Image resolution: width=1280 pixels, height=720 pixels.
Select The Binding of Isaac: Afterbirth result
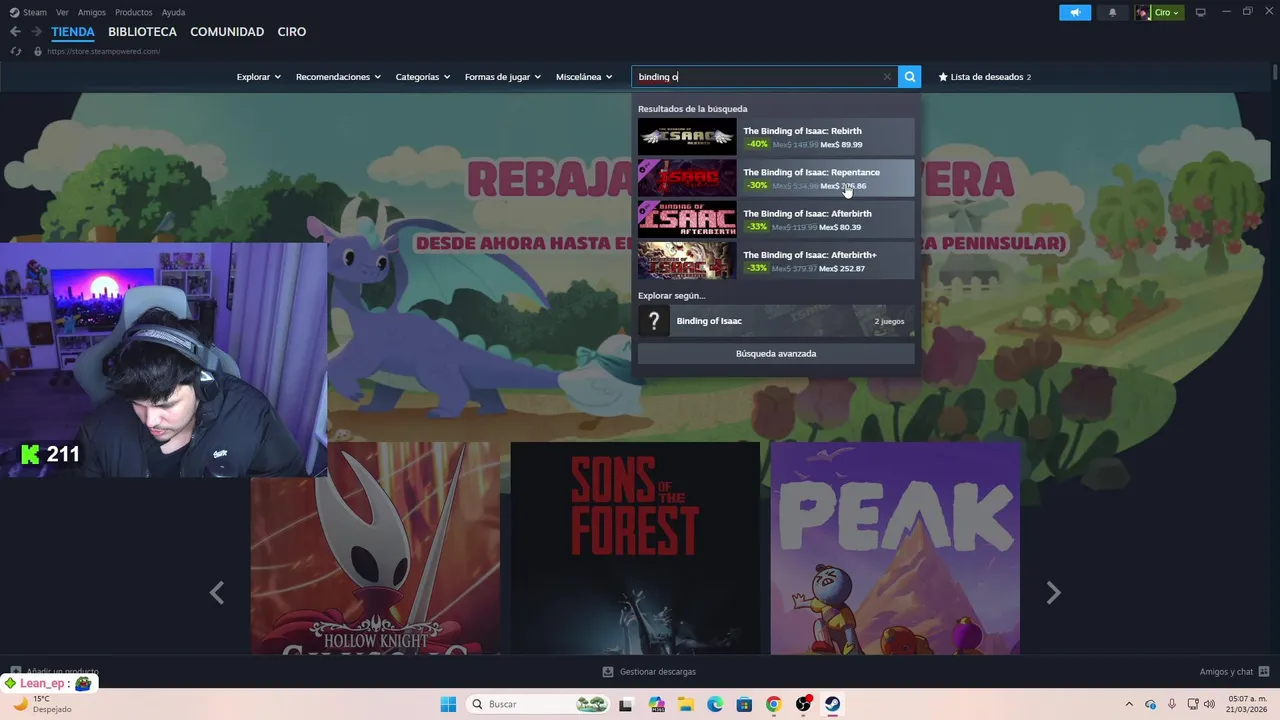click(776, 219)
